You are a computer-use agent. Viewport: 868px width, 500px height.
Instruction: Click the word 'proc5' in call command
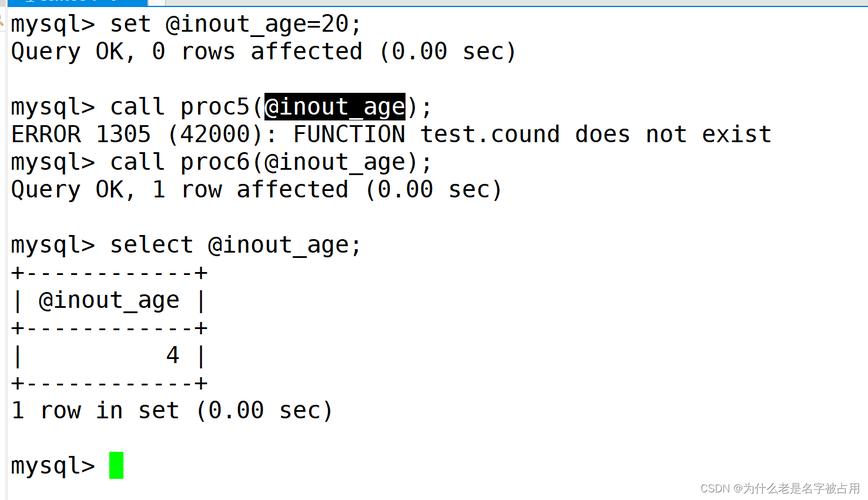(x=215, y=107)
